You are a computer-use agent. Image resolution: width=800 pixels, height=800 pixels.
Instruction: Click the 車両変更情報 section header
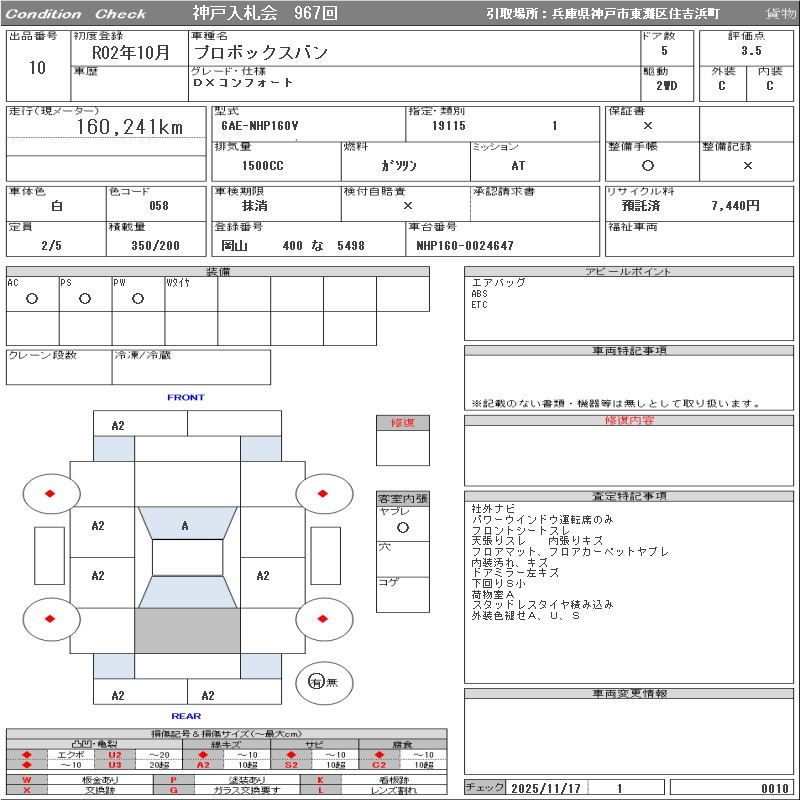[629, 693]
